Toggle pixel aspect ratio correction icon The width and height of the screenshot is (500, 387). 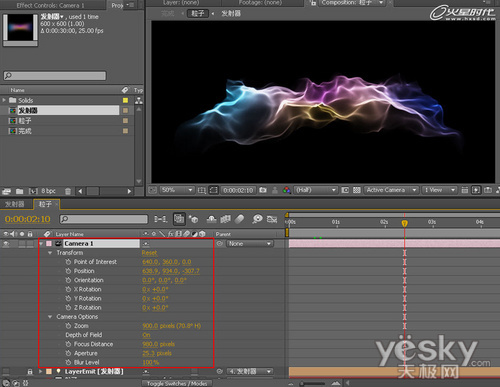point(464,190)
